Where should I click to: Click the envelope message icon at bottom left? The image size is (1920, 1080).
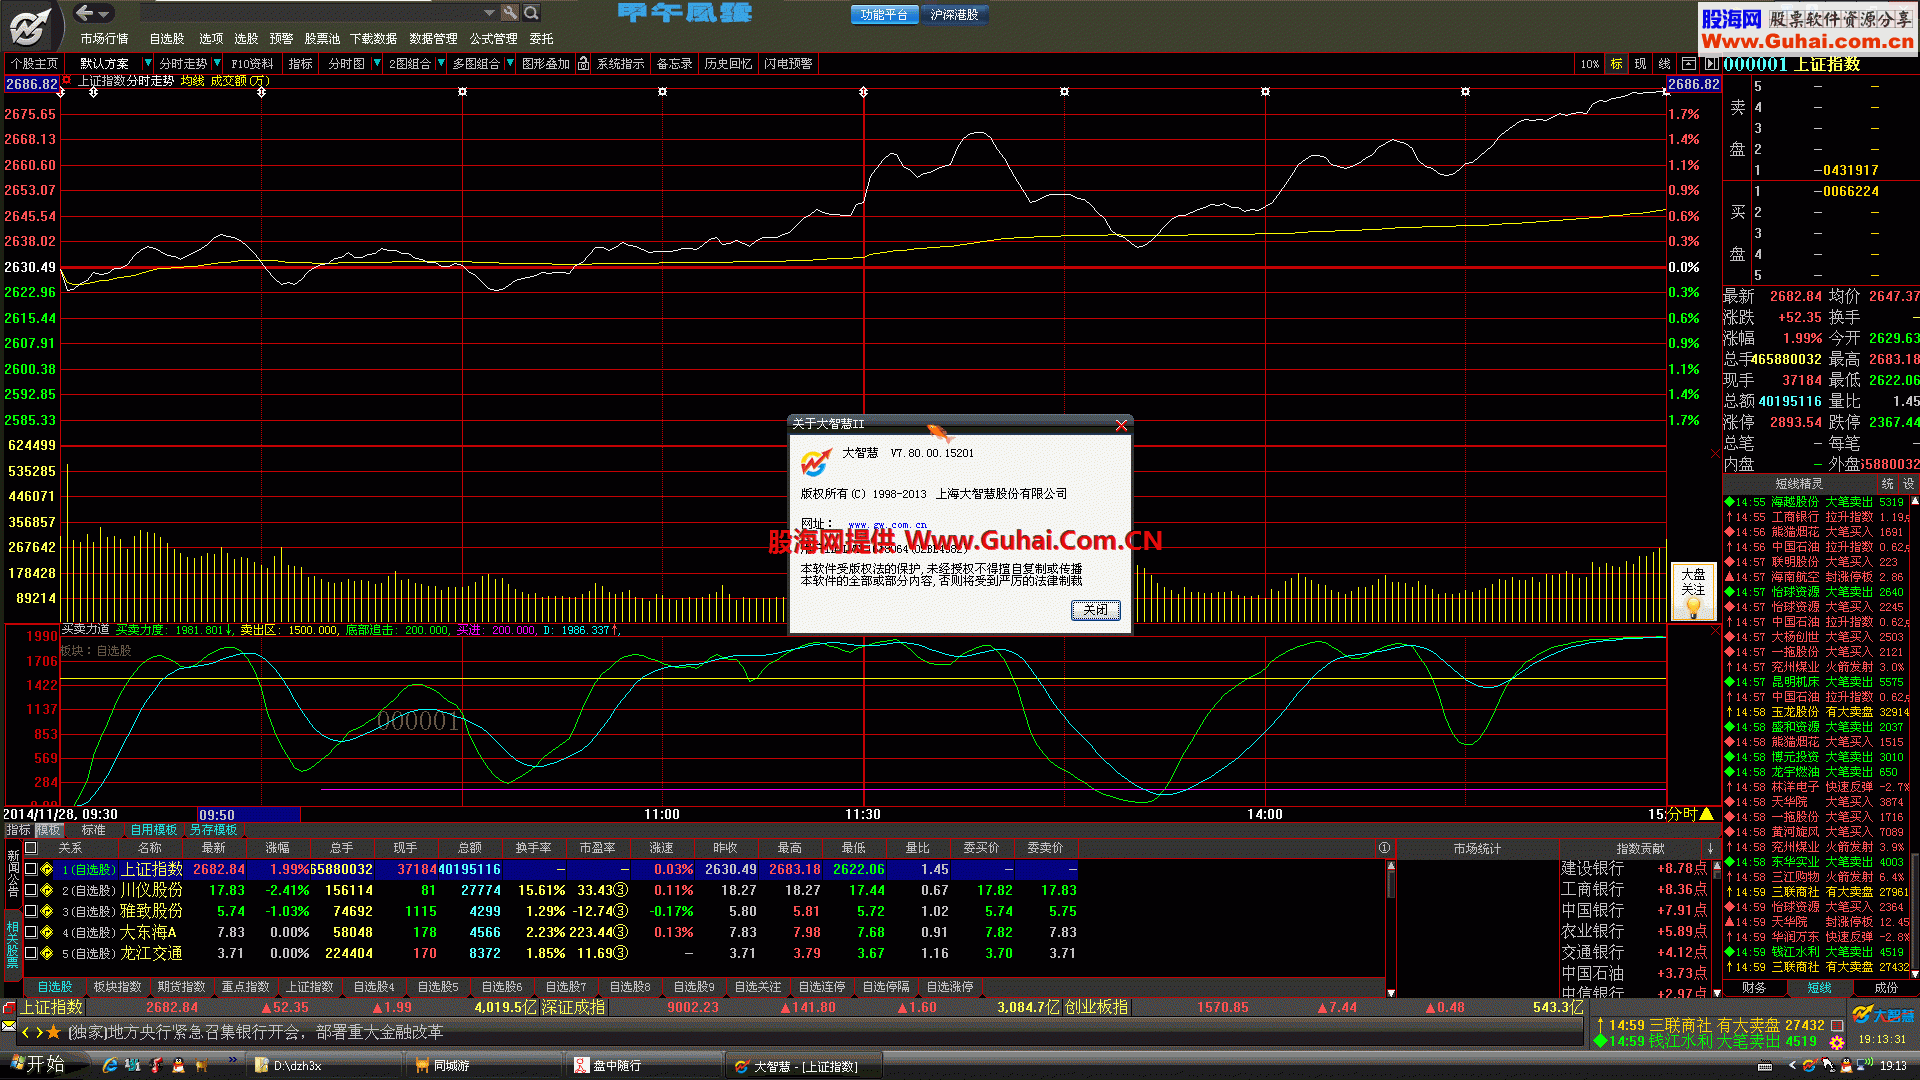coord(9,1027)
